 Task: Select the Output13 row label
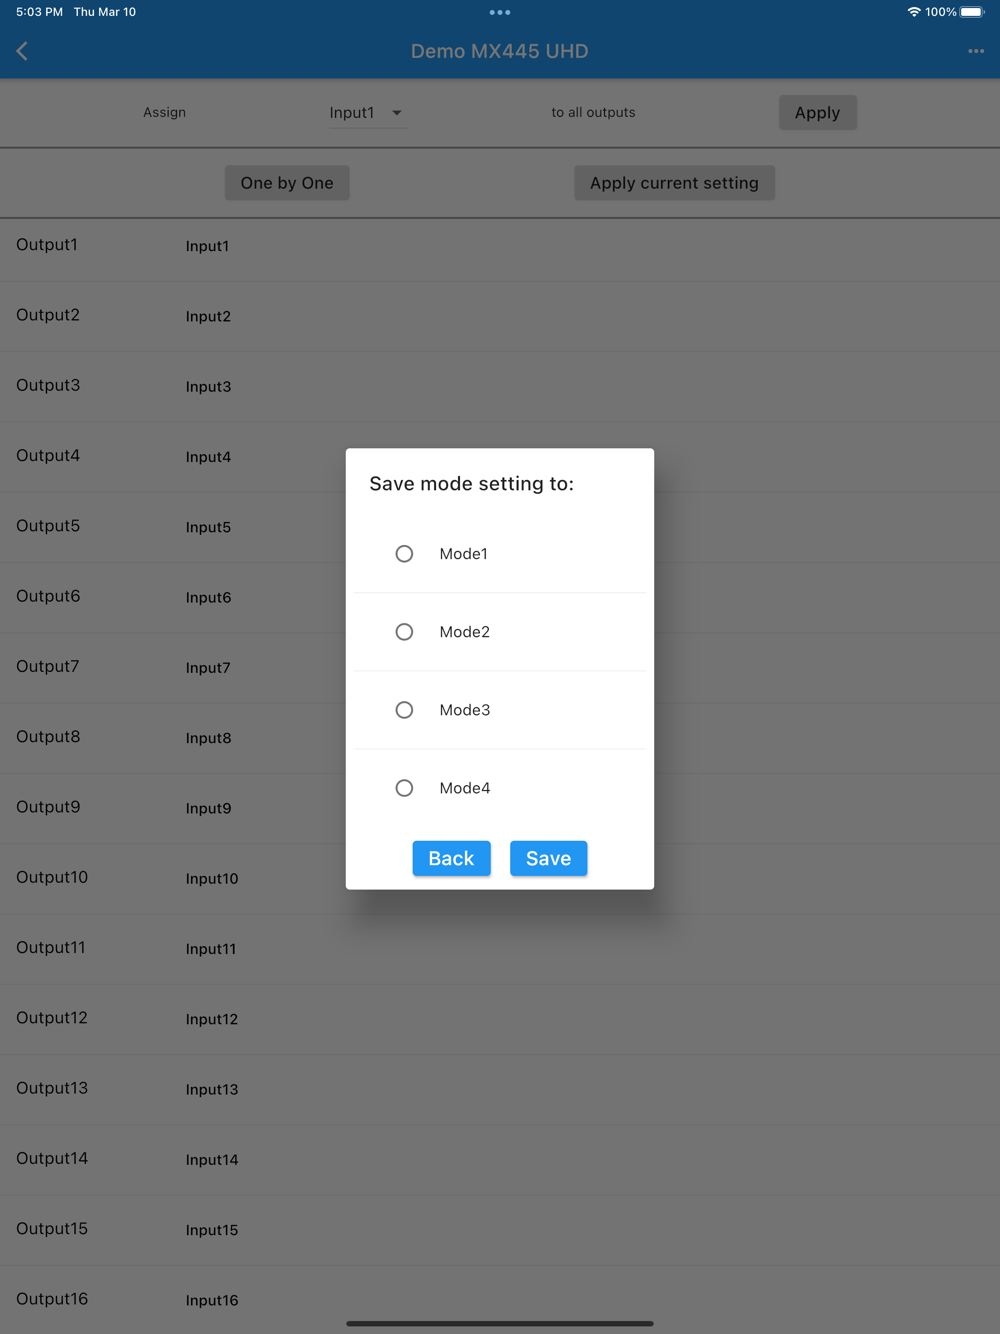point(52,1088)
